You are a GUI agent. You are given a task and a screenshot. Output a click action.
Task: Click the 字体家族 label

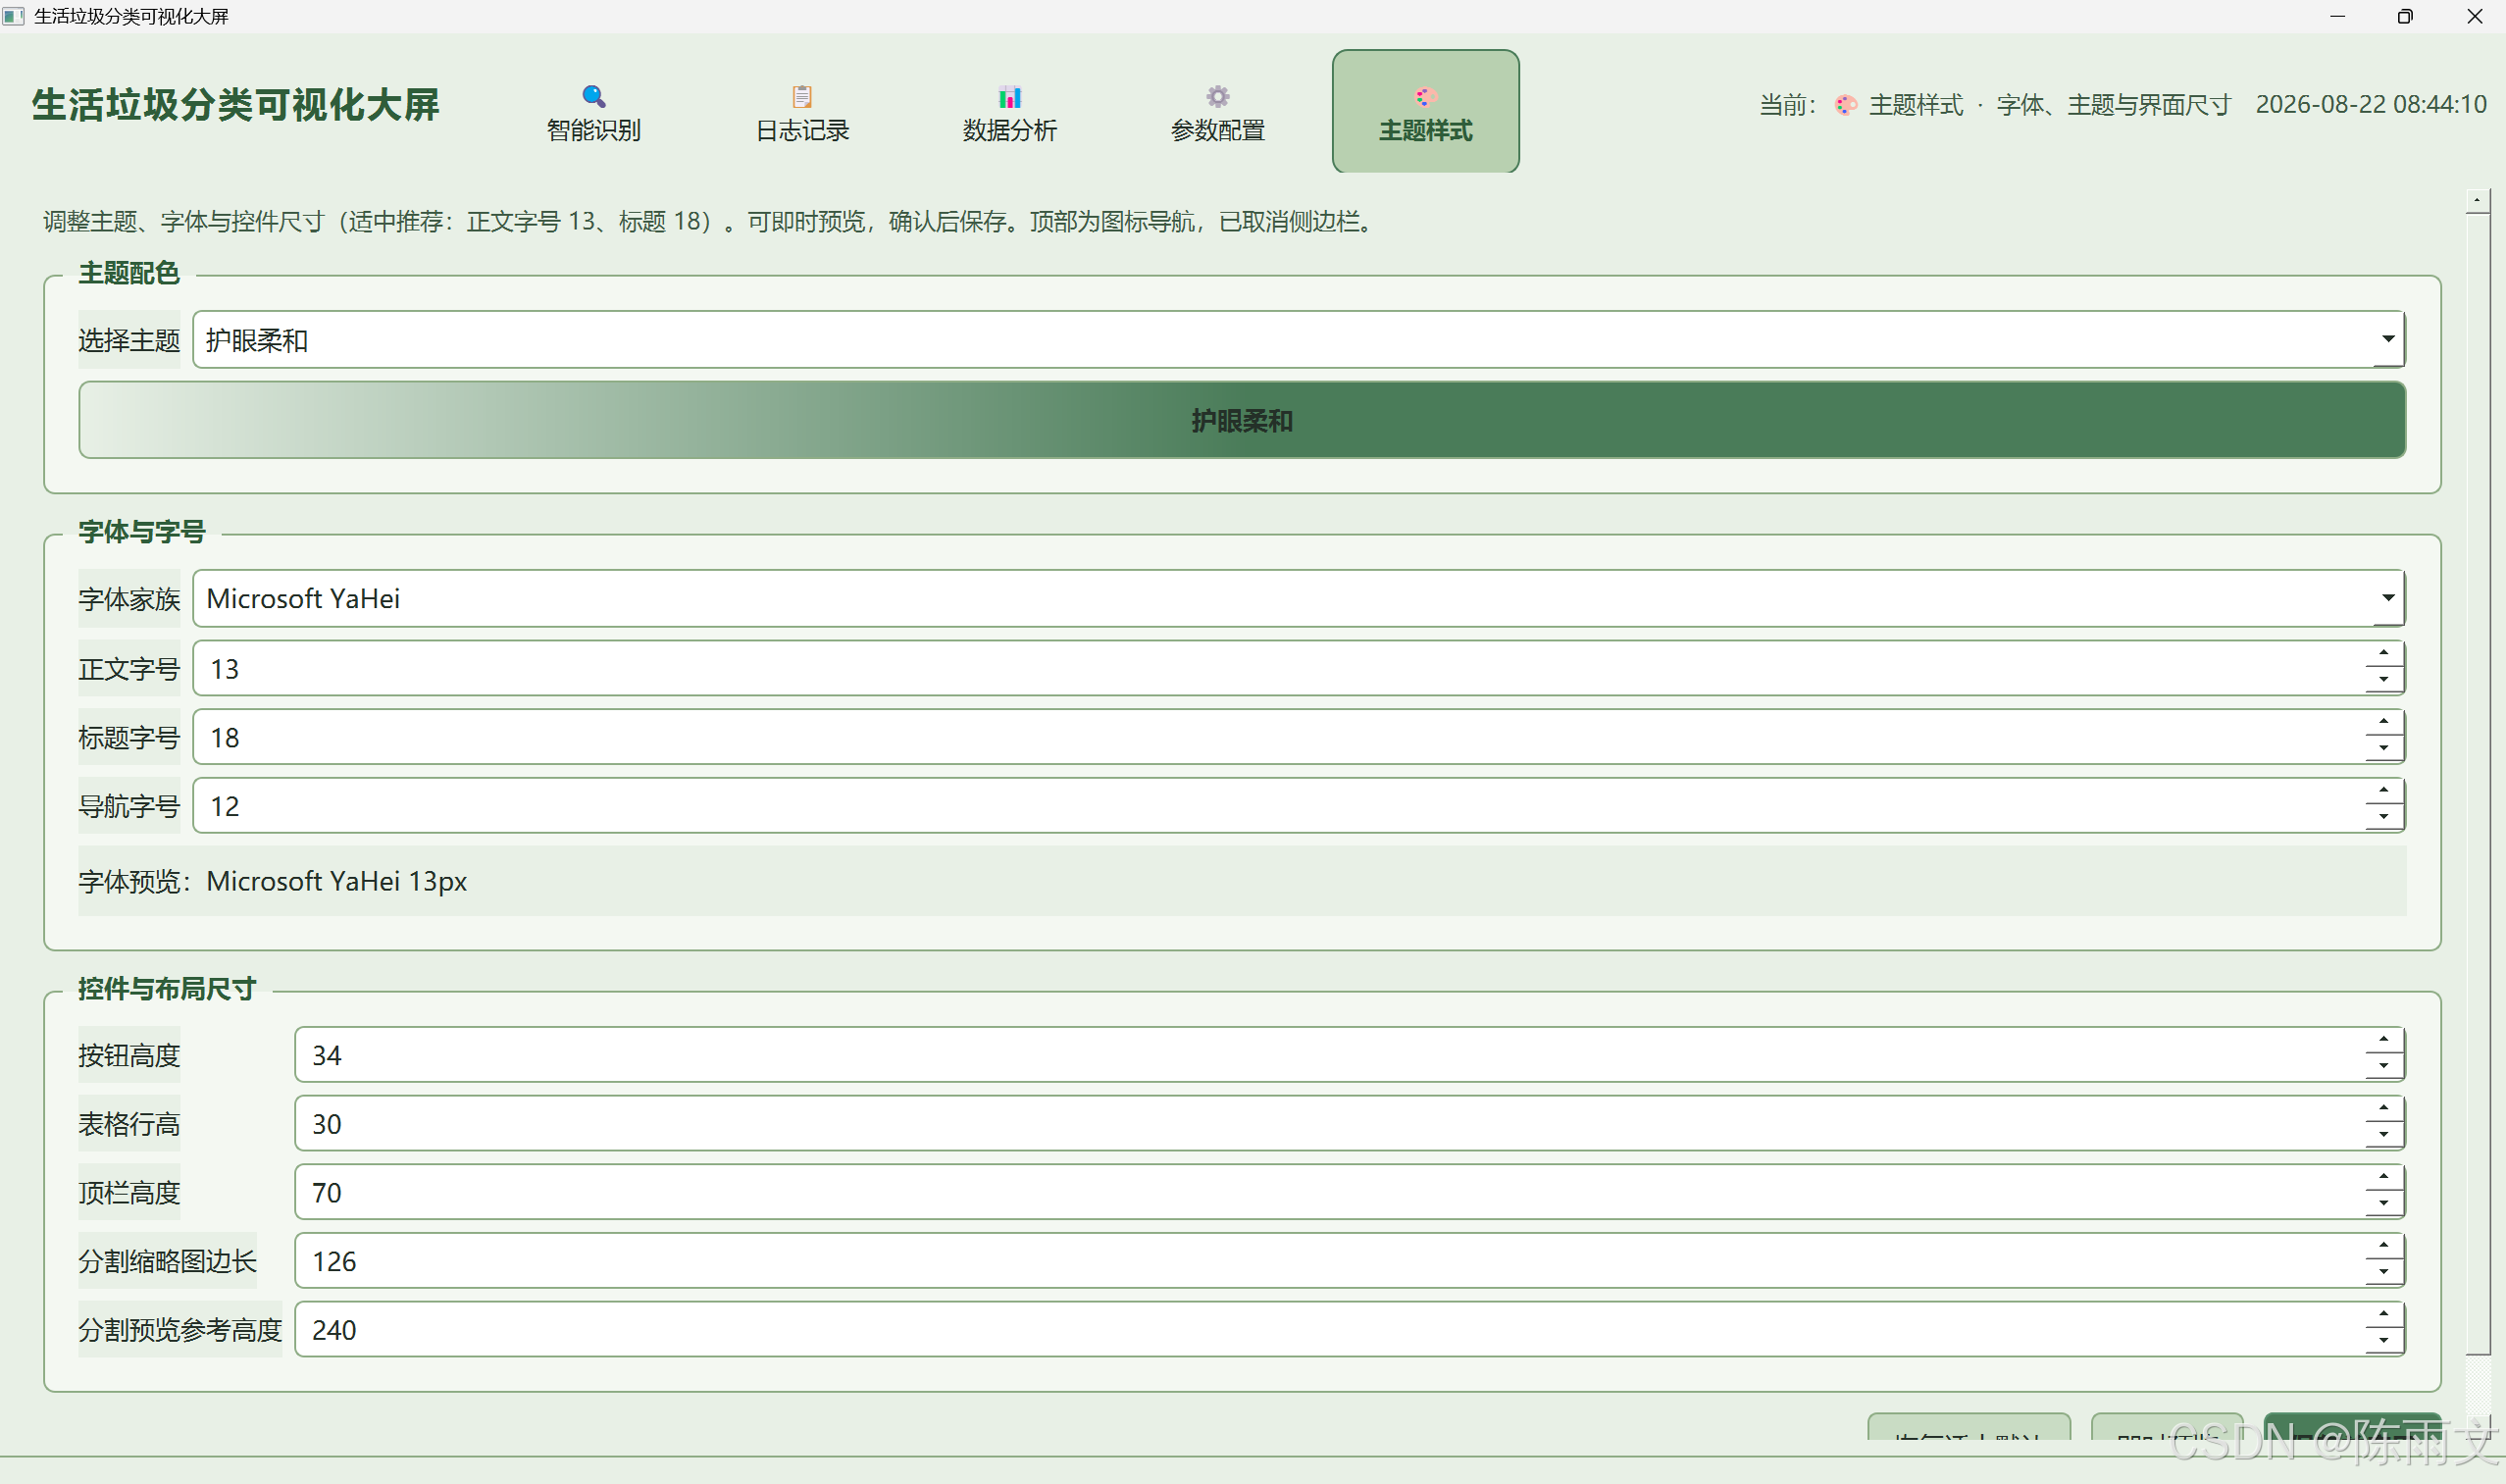click(129, 599)
